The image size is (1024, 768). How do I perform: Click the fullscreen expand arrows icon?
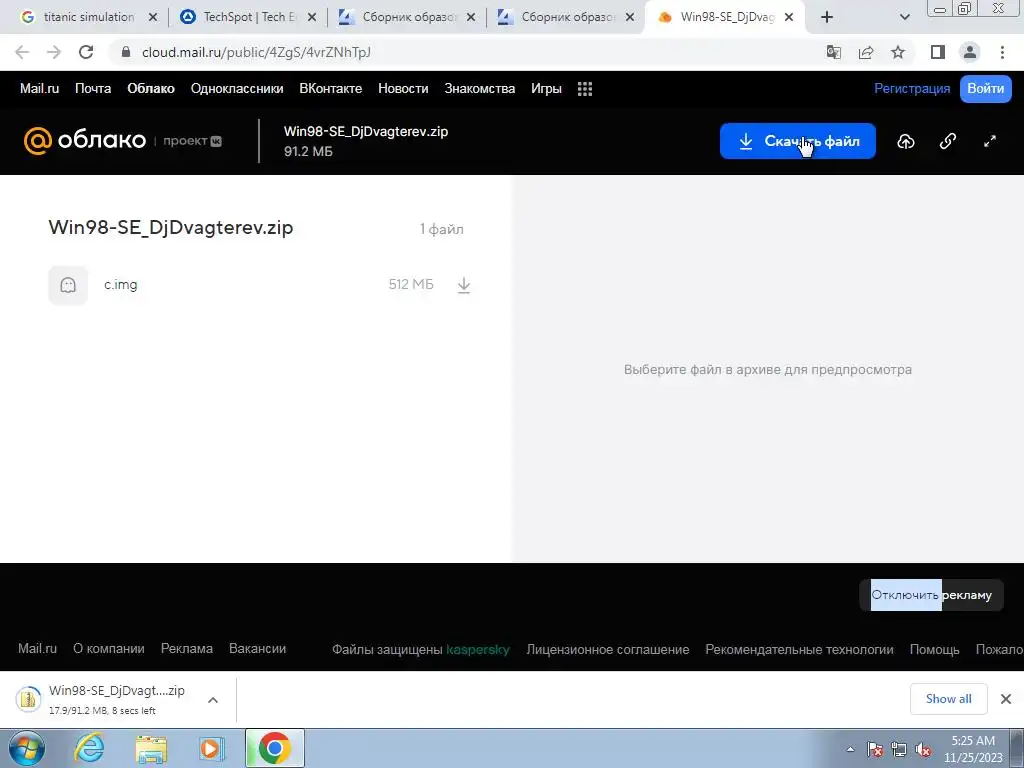(990, 141)
